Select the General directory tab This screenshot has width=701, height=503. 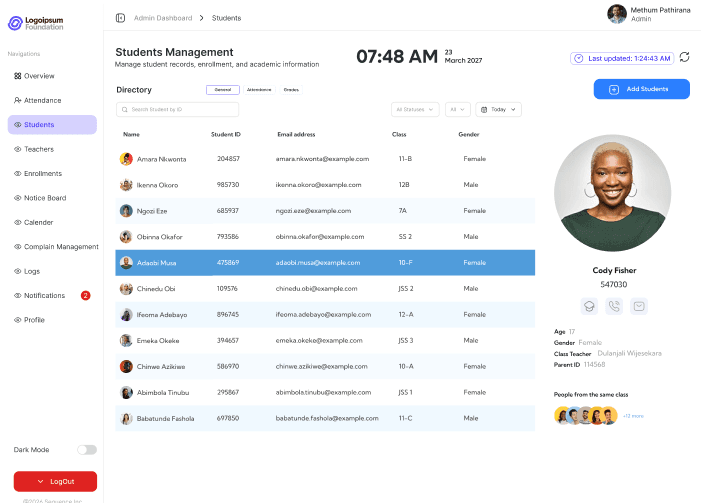tap(223, 90)
